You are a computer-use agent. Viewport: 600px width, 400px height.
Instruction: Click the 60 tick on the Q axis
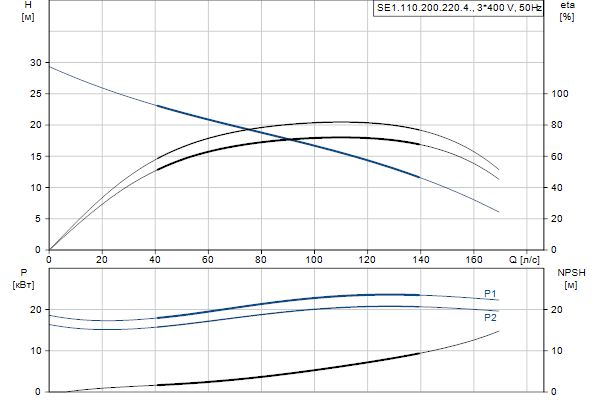pos(208,260)
